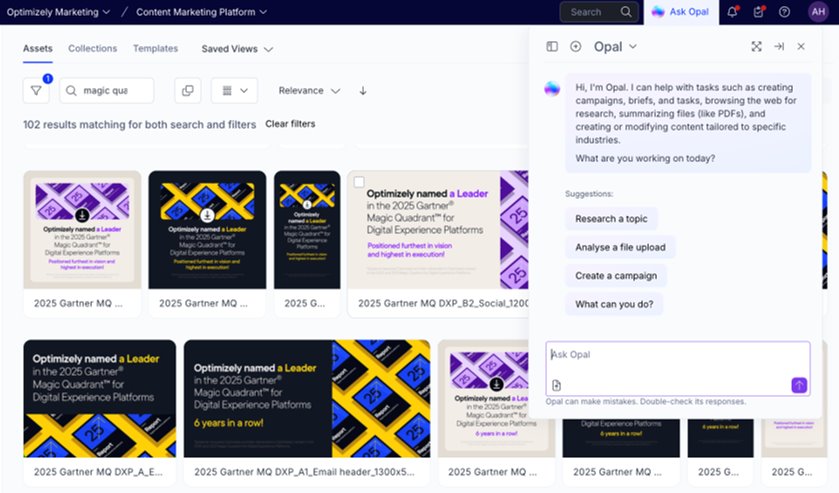Switch to the Collections tab
Image resolution: width=839 pixels, height=493 pixels.
pos(93,49)
